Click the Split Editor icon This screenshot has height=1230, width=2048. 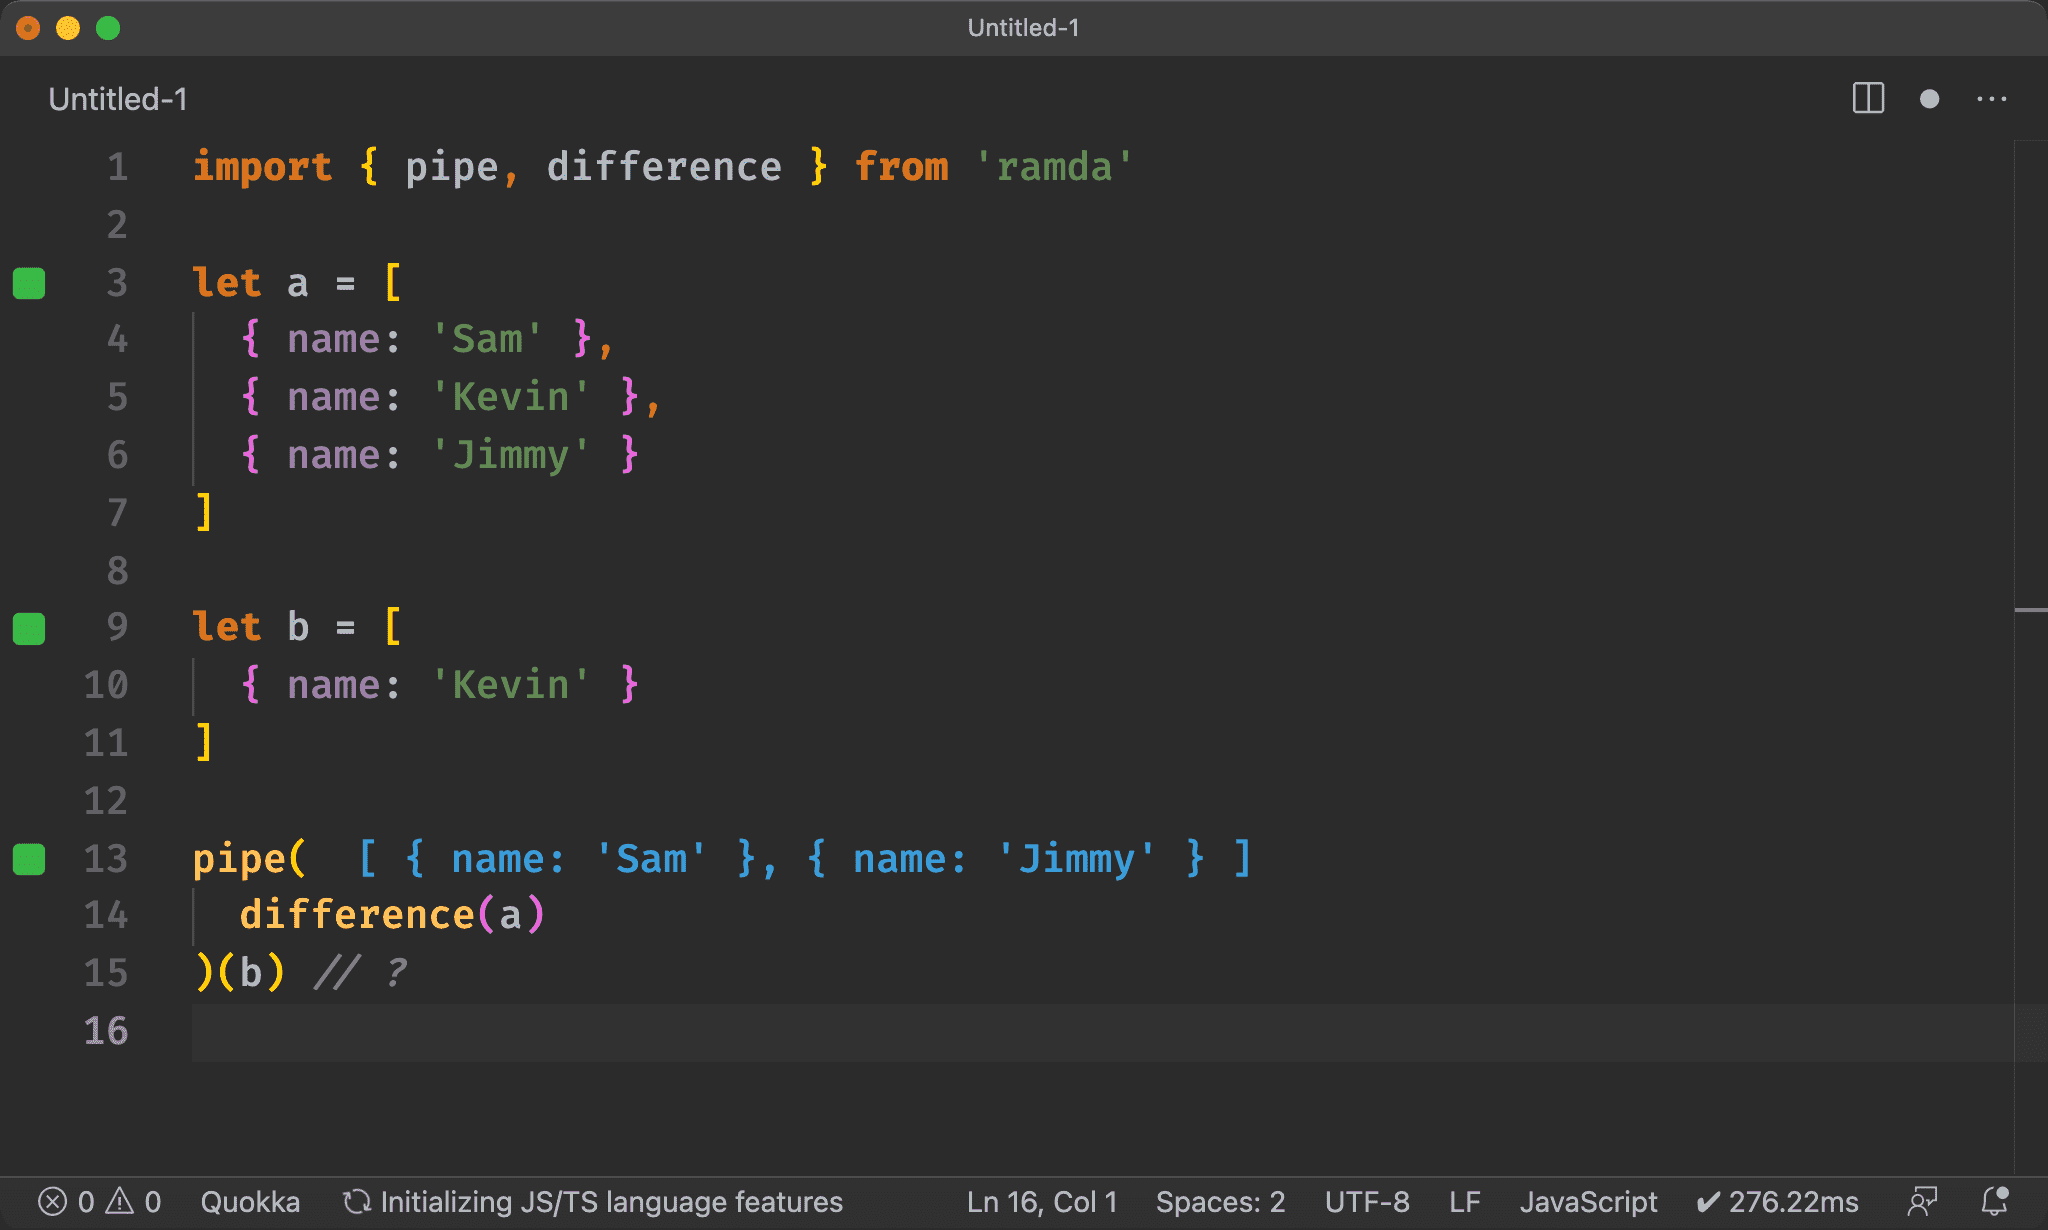pos(1868,98)
